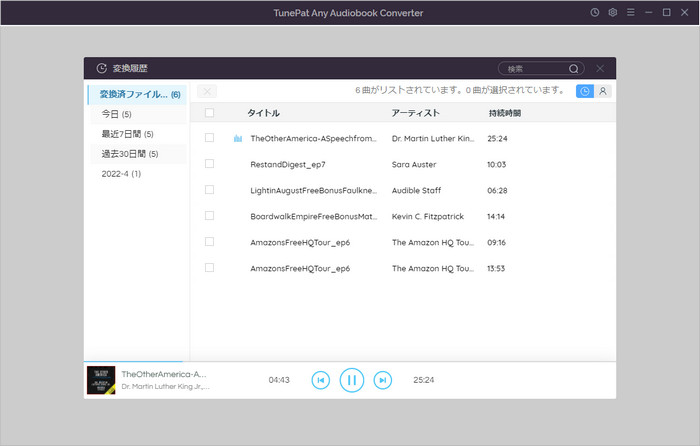The height and width of the screenshot is (446, 700).
Task: Select AmazonsFreeHQTour_ep6 title with duration 13:53
Action: point(300,268)
